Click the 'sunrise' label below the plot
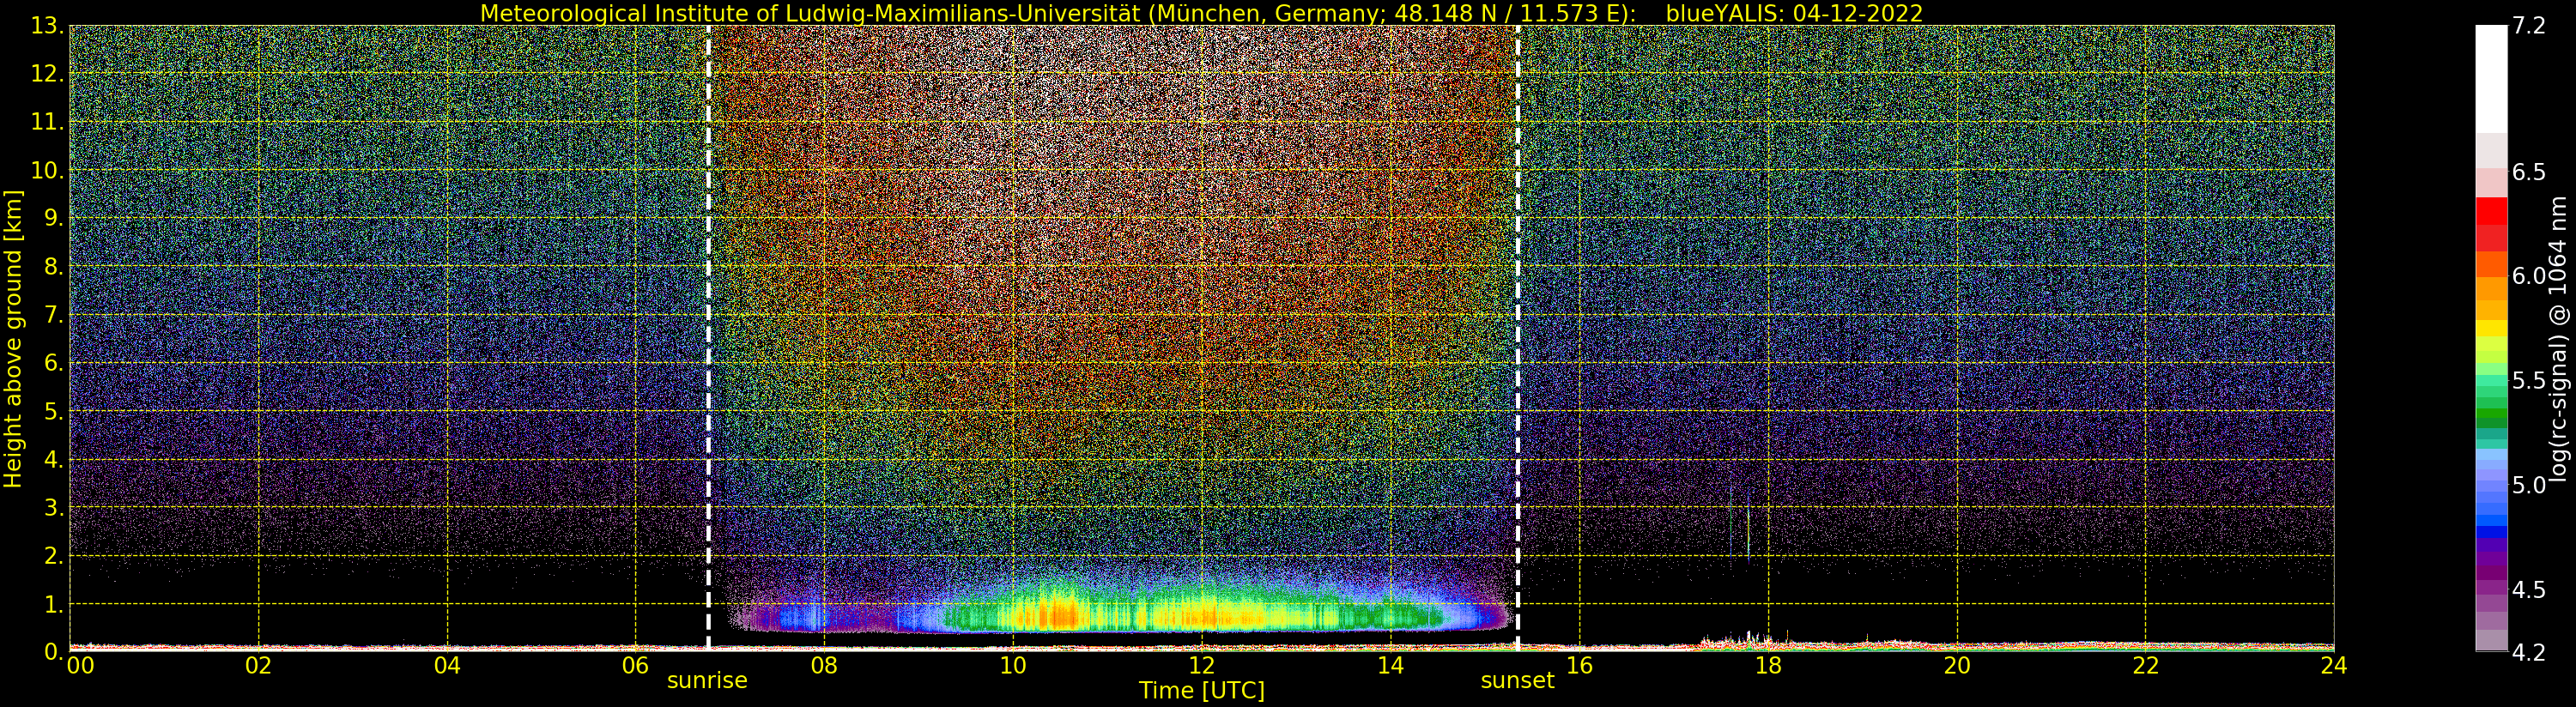 tap(707, 680)
